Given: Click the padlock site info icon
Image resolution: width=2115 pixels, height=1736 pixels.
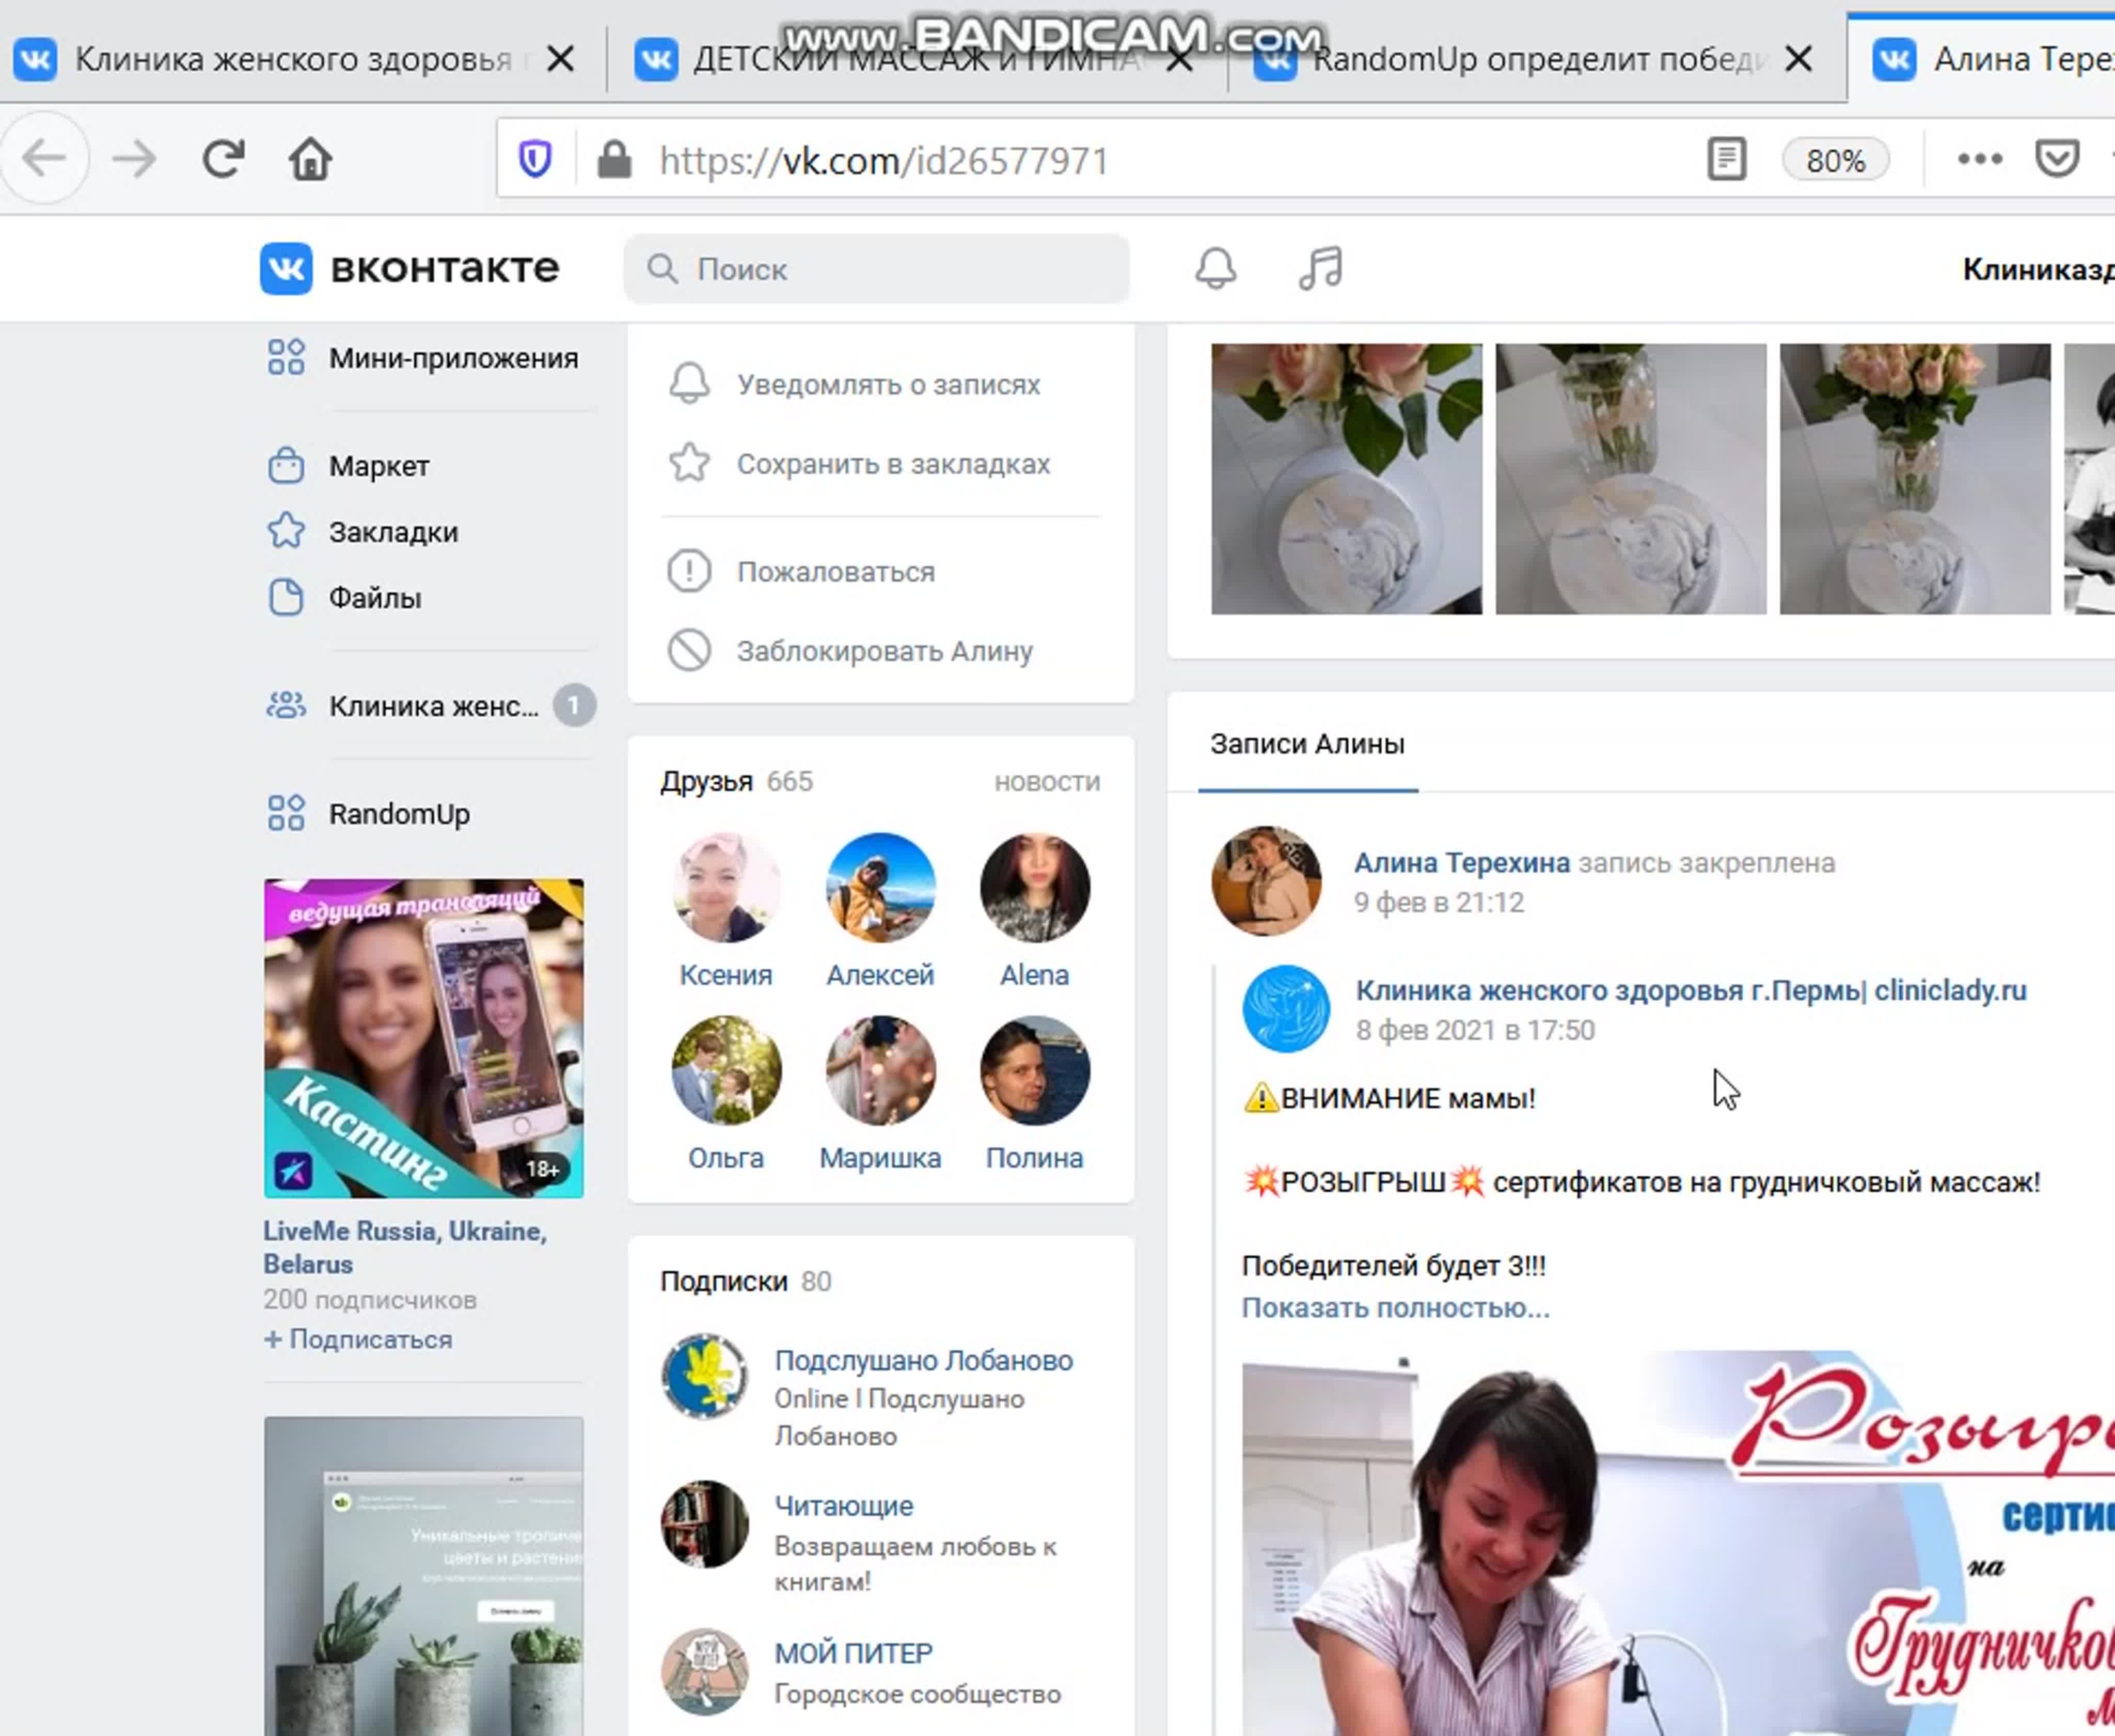Looking at the screenshot, I should pos(614,159).
